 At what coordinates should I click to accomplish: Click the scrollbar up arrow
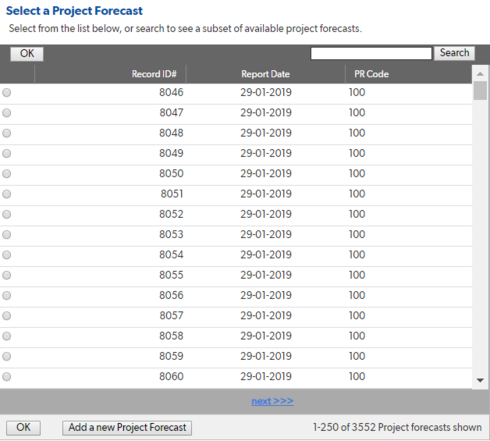pos(480,74)
